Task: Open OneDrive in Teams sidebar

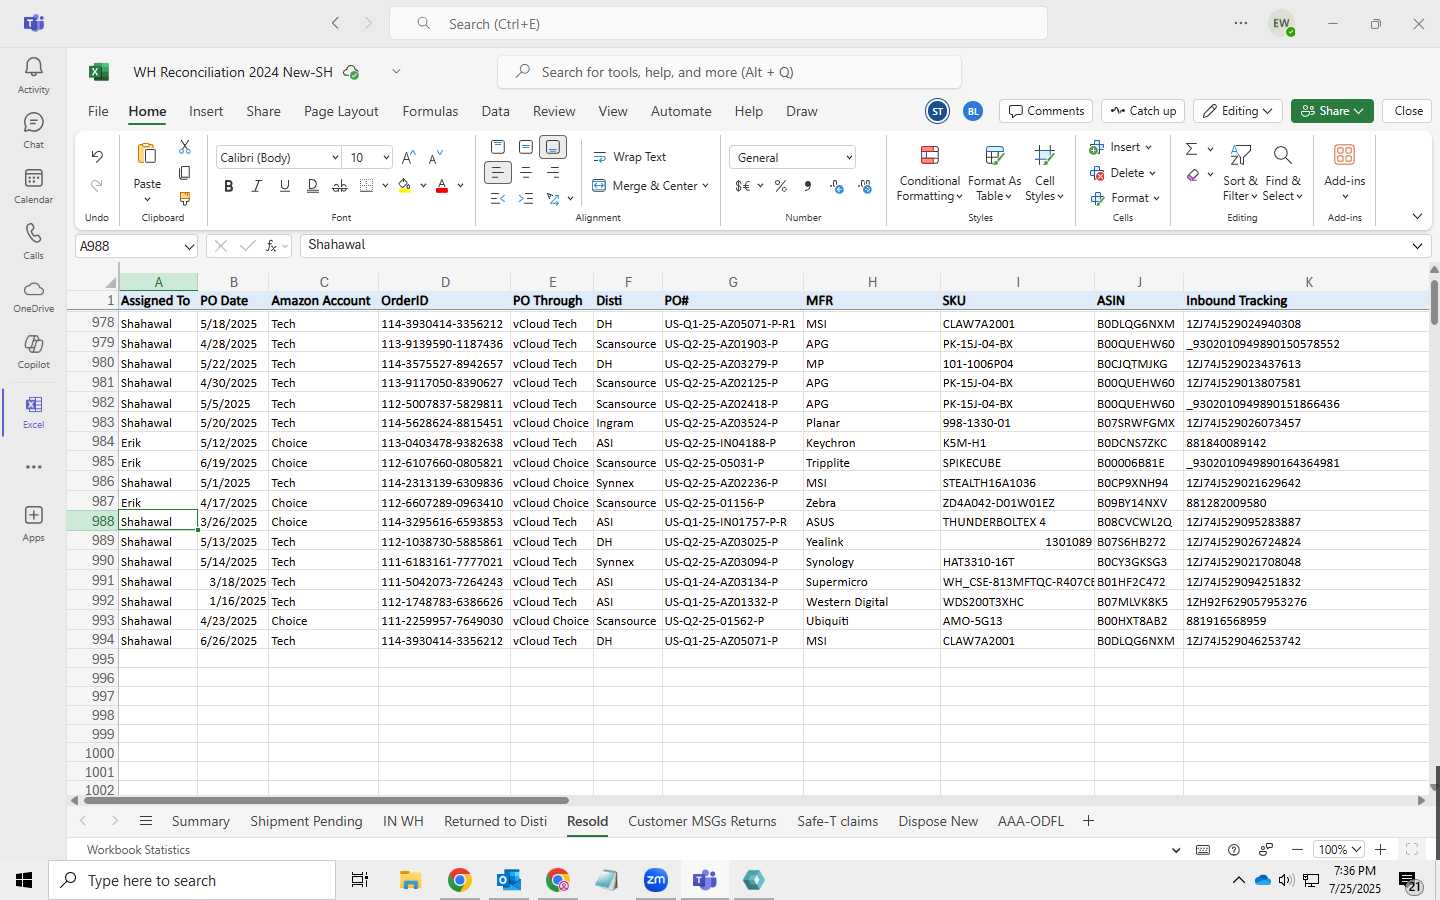Action: (x=33, y=295)
